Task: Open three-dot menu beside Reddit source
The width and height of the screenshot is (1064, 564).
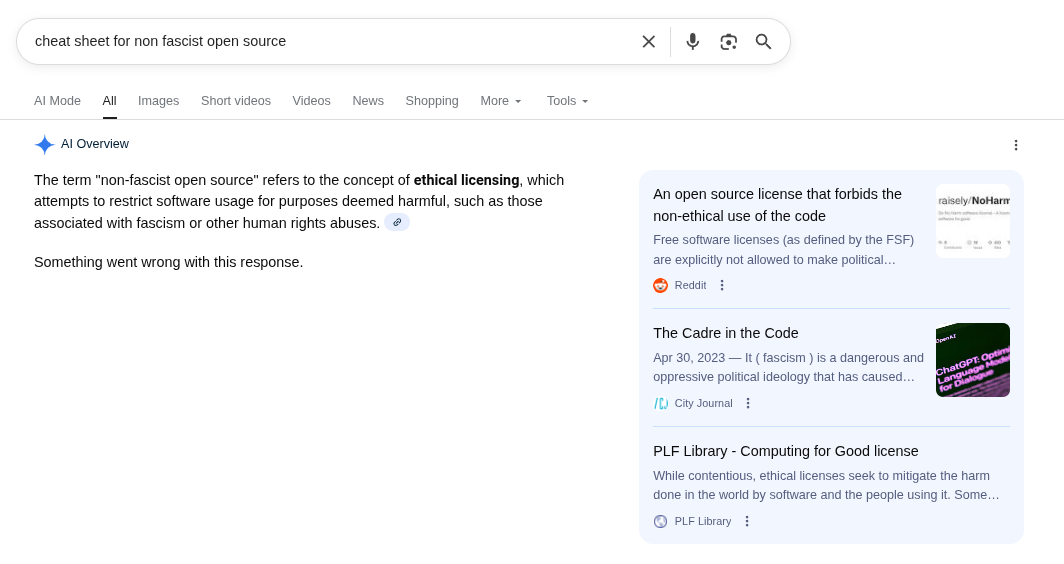Action: [x=721, y=285]
